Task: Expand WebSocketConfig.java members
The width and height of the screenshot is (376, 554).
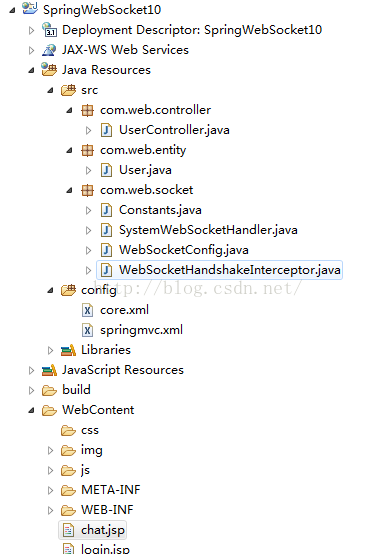Action: pos(89,251)
